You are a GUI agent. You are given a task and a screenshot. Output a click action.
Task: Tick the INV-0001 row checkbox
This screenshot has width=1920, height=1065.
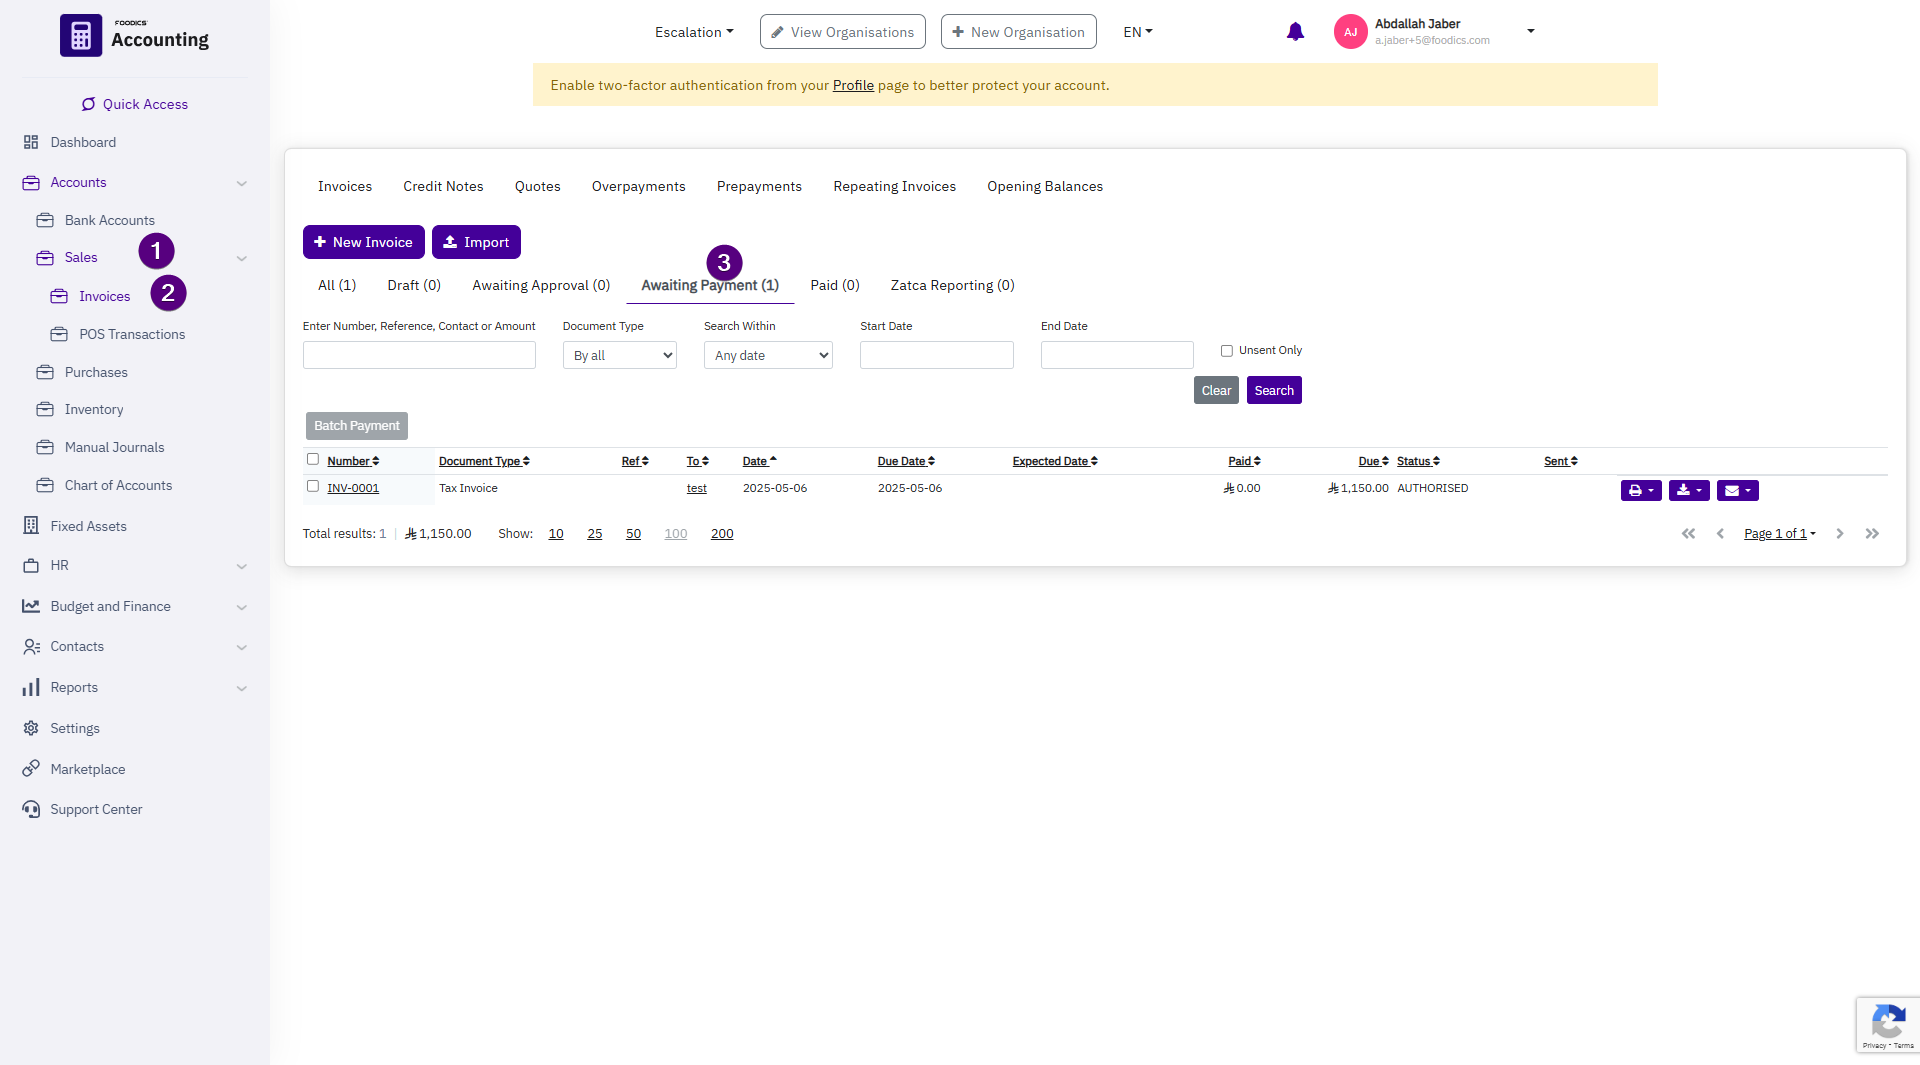[313, 487]
